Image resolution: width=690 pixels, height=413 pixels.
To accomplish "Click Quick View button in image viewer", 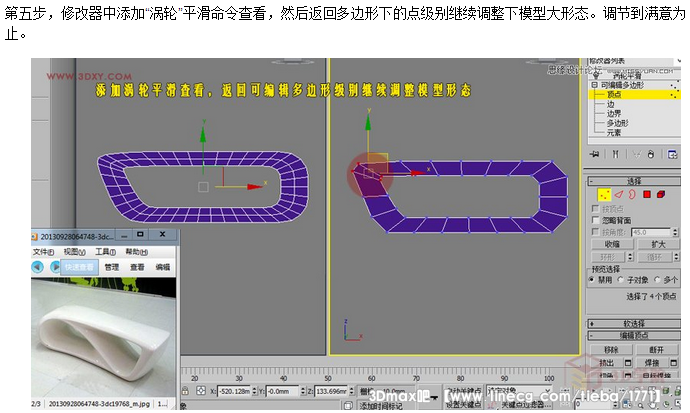I will click(80, 267).
